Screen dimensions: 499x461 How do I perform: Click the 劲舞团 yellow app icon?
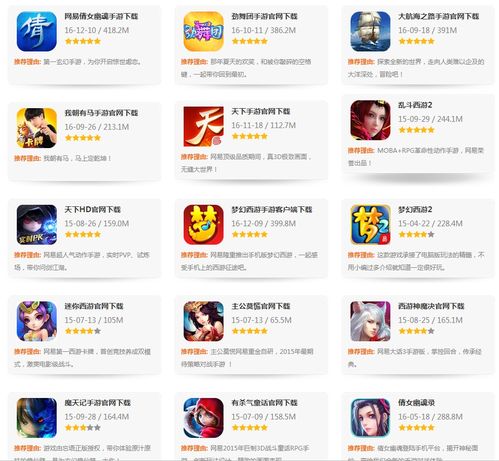(204, 31)
